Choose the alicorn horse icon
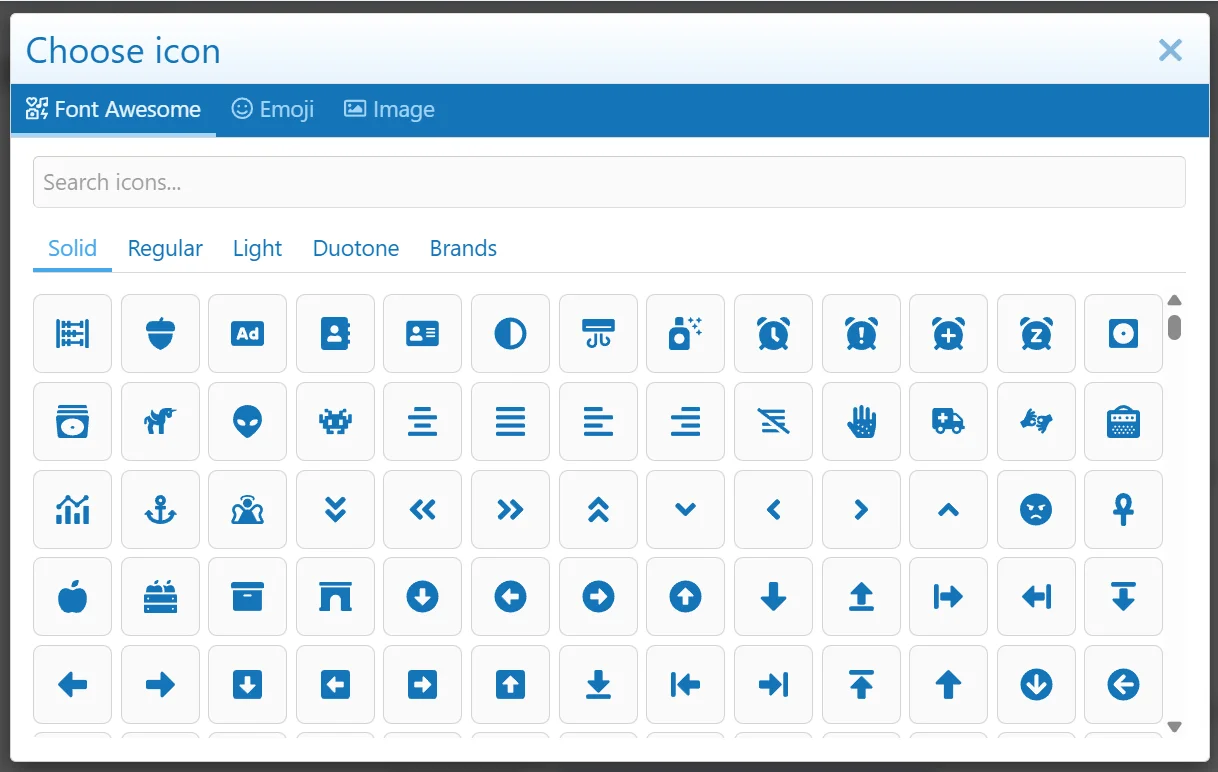The image size is (1218, 772). [x=160, y=421]
